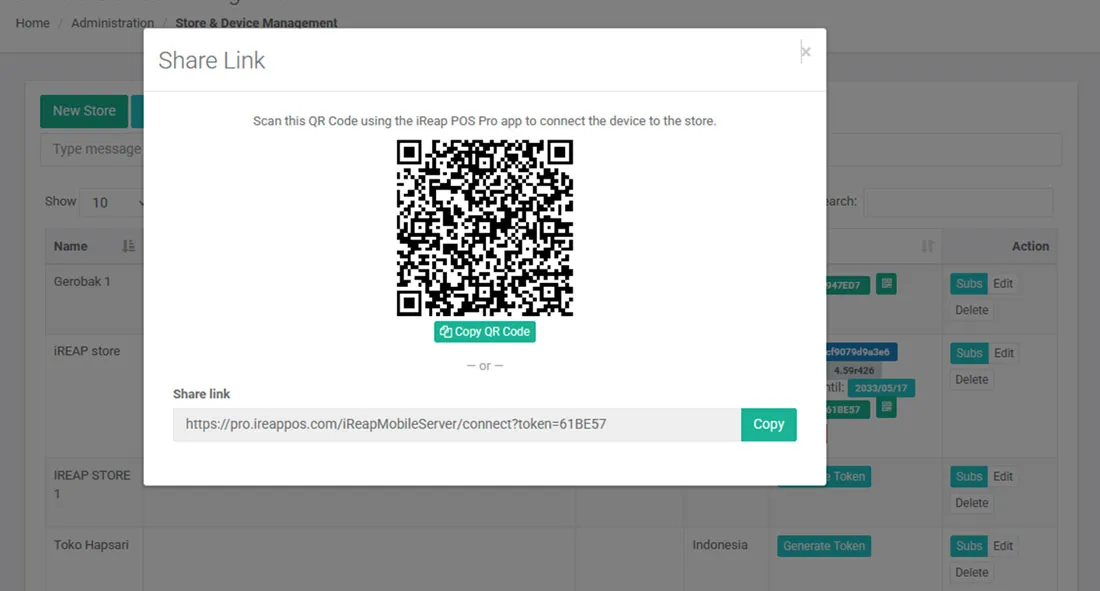
Task: Edit the IREAP STORE 1 row
Action: 1002,477
